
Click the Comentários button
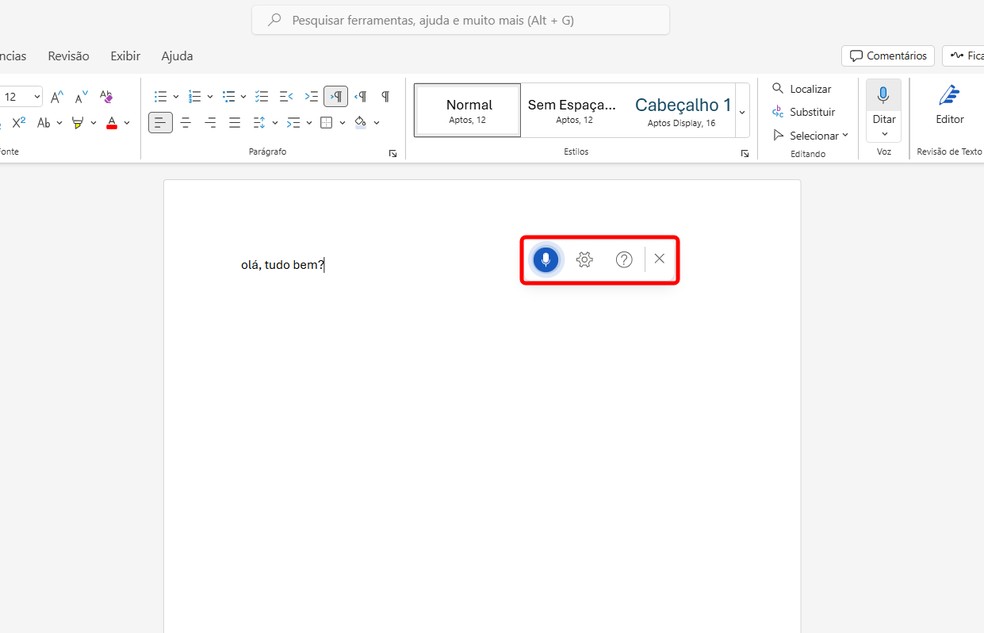click(888, 55)
